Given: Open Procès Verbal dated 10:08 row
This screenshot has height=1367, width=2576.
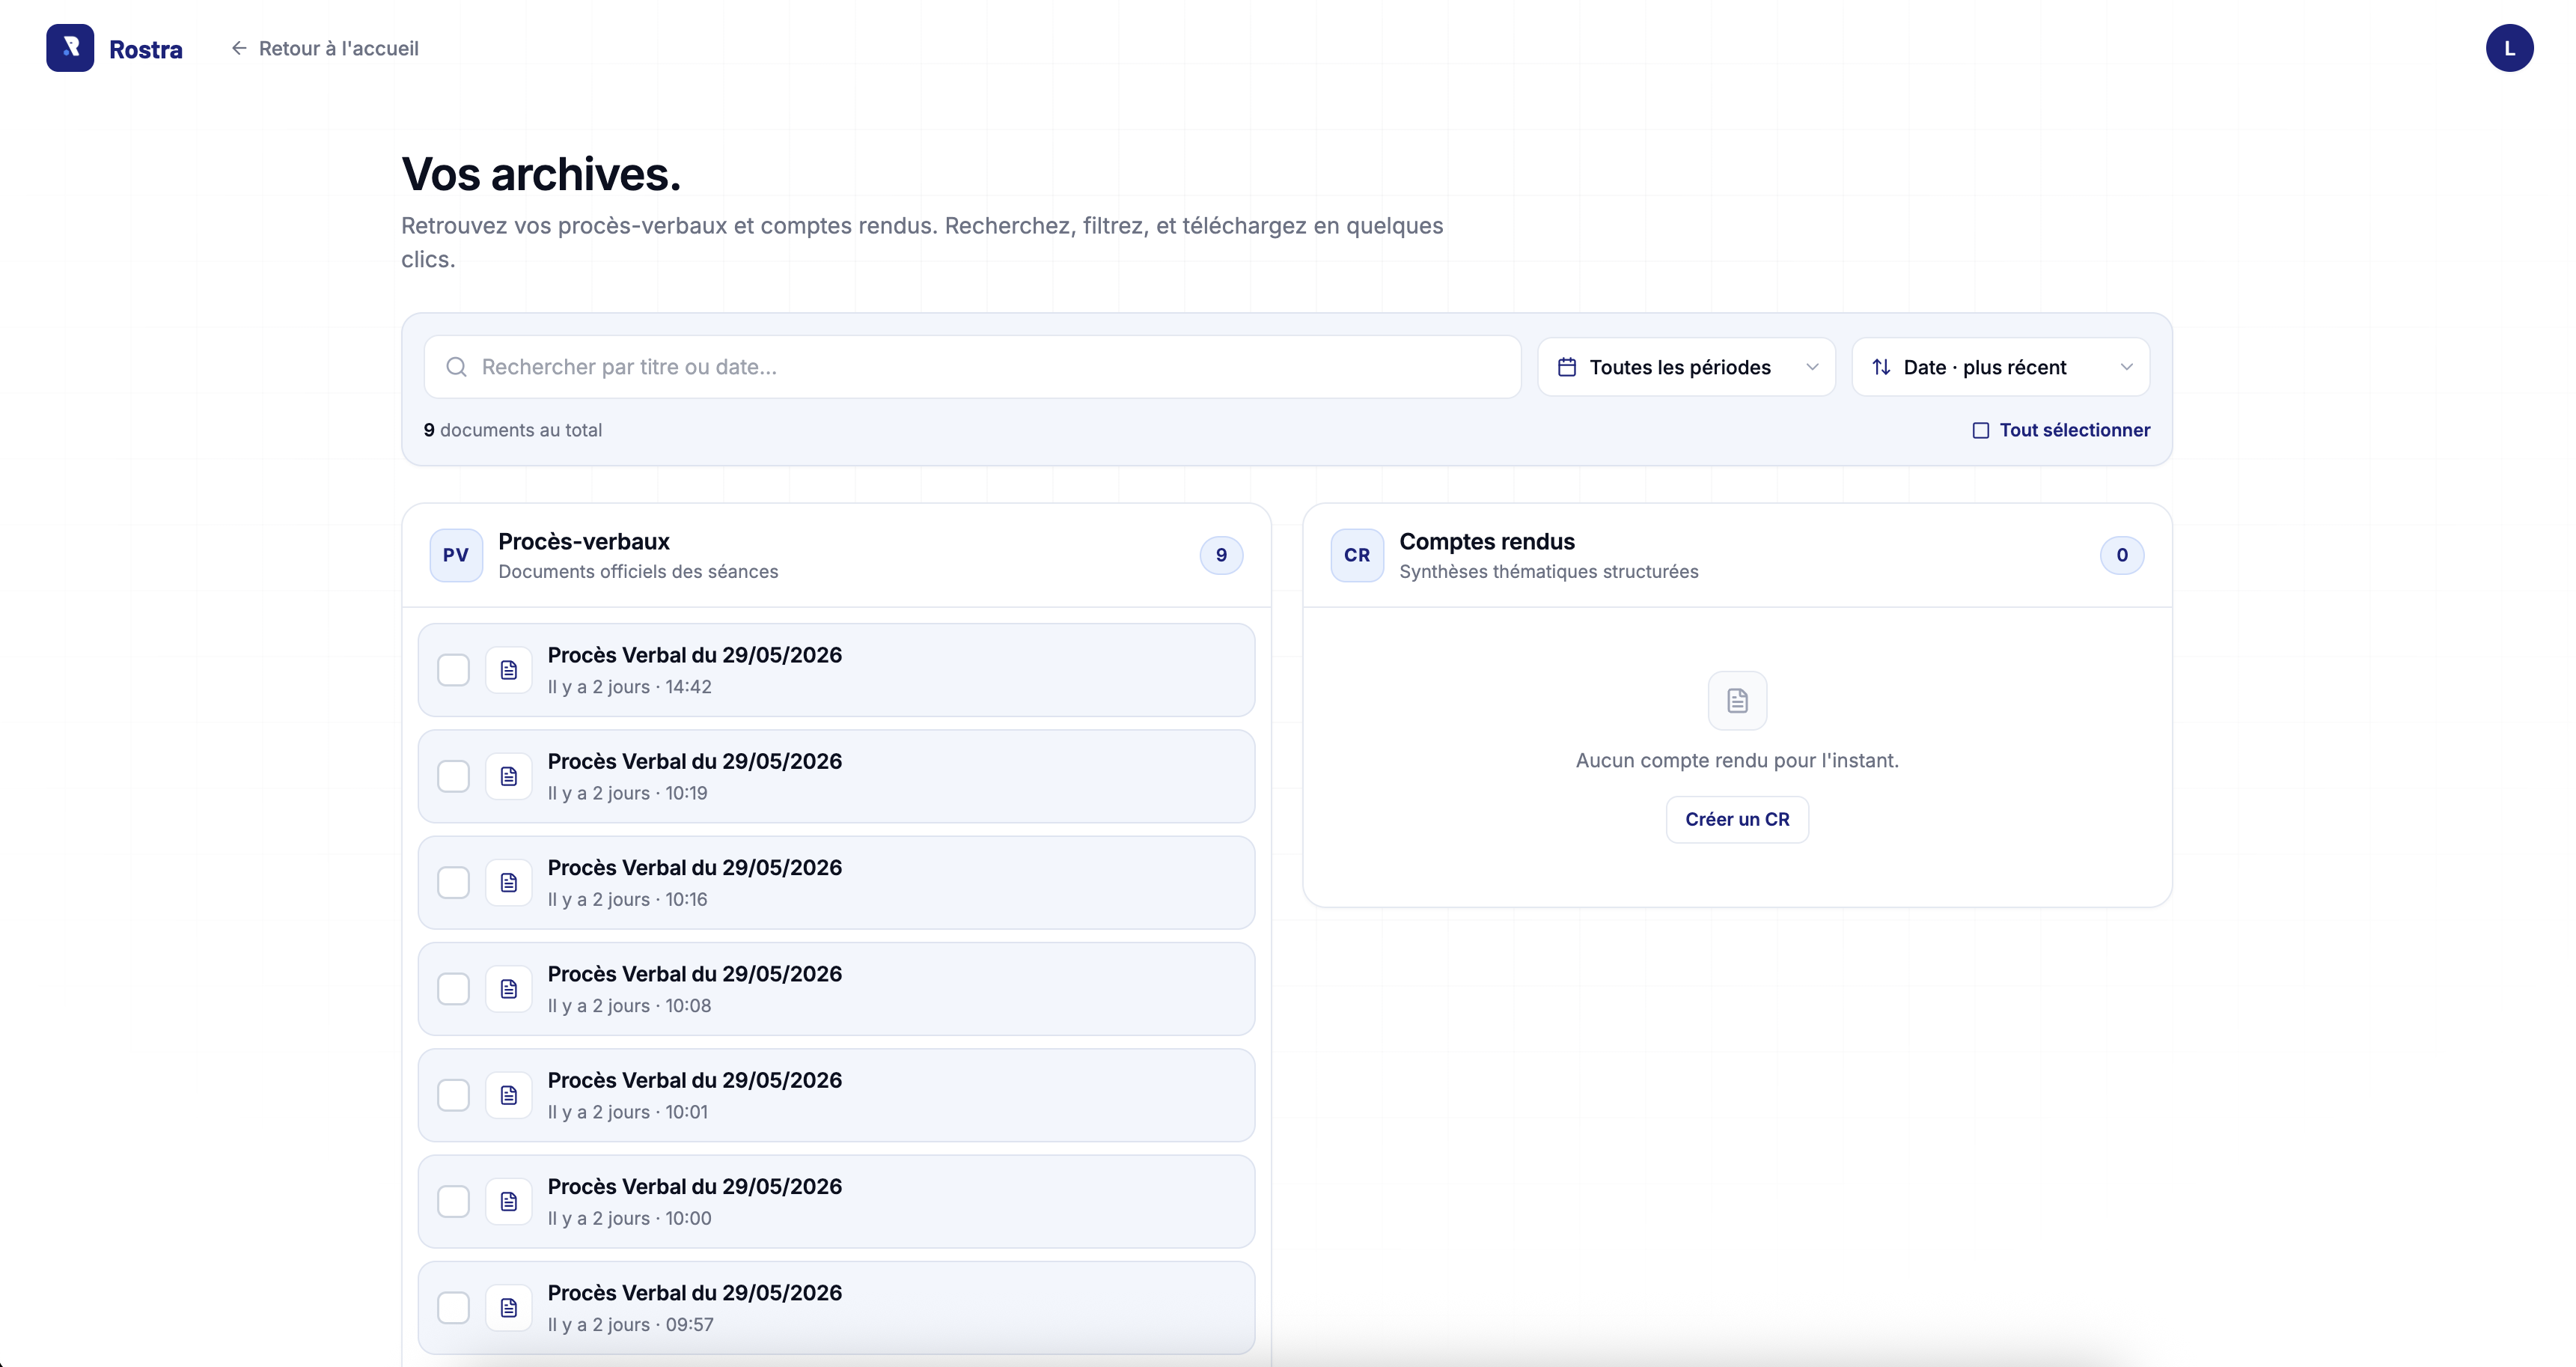Looking at the screenshot, I should point(836,989).
